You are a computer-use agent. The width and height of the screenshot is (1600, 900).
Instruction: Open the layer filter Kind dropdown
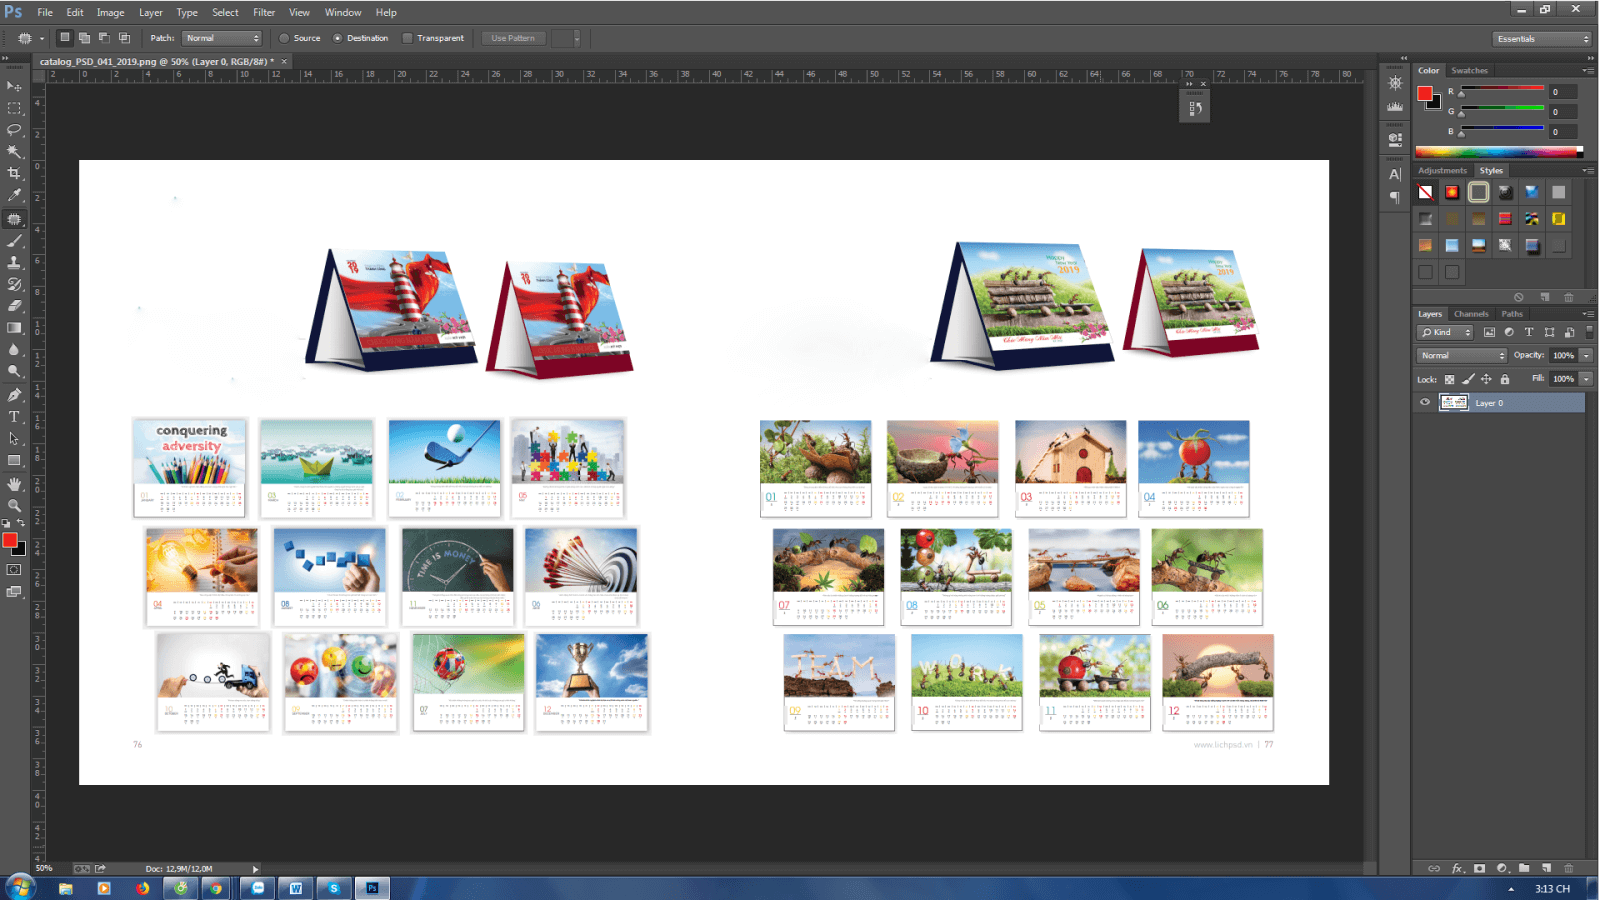pos(1446,332)
